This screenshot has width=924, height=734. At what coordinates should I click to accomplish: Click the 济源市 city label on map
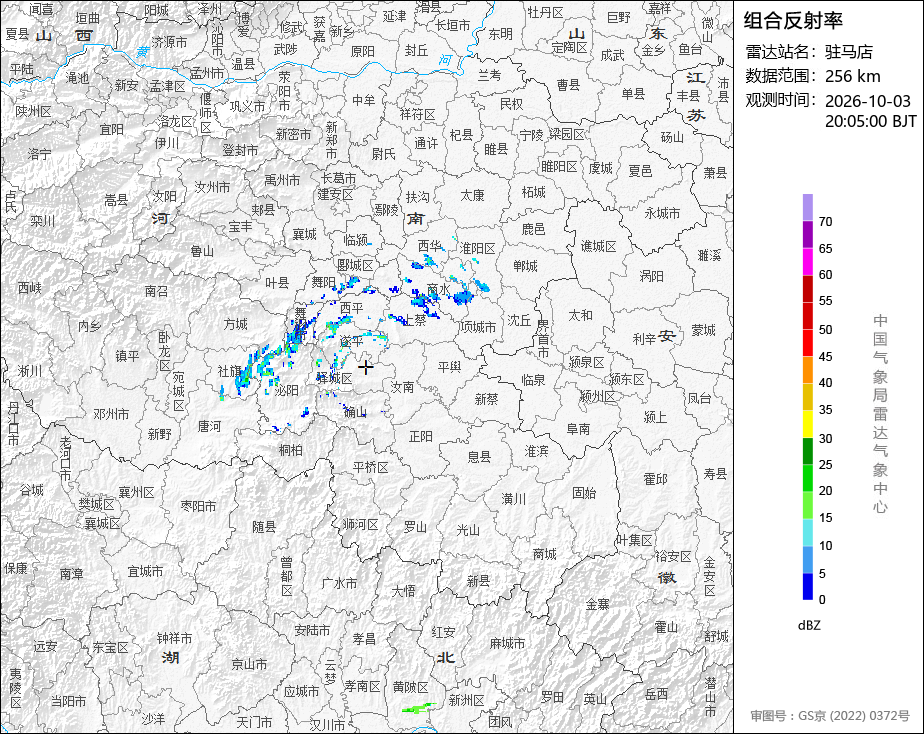(x=169, y=42)
